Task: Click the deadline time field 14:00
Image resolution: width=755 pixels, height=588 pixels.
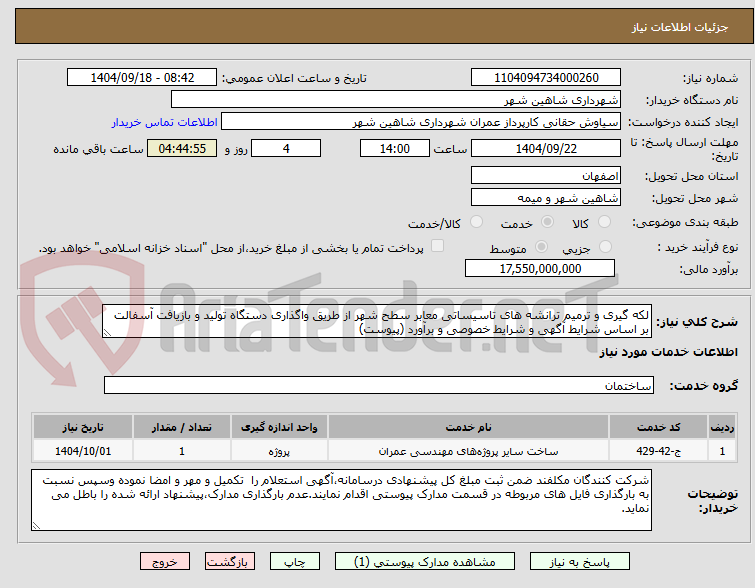Action: click(x=395, y=148)
